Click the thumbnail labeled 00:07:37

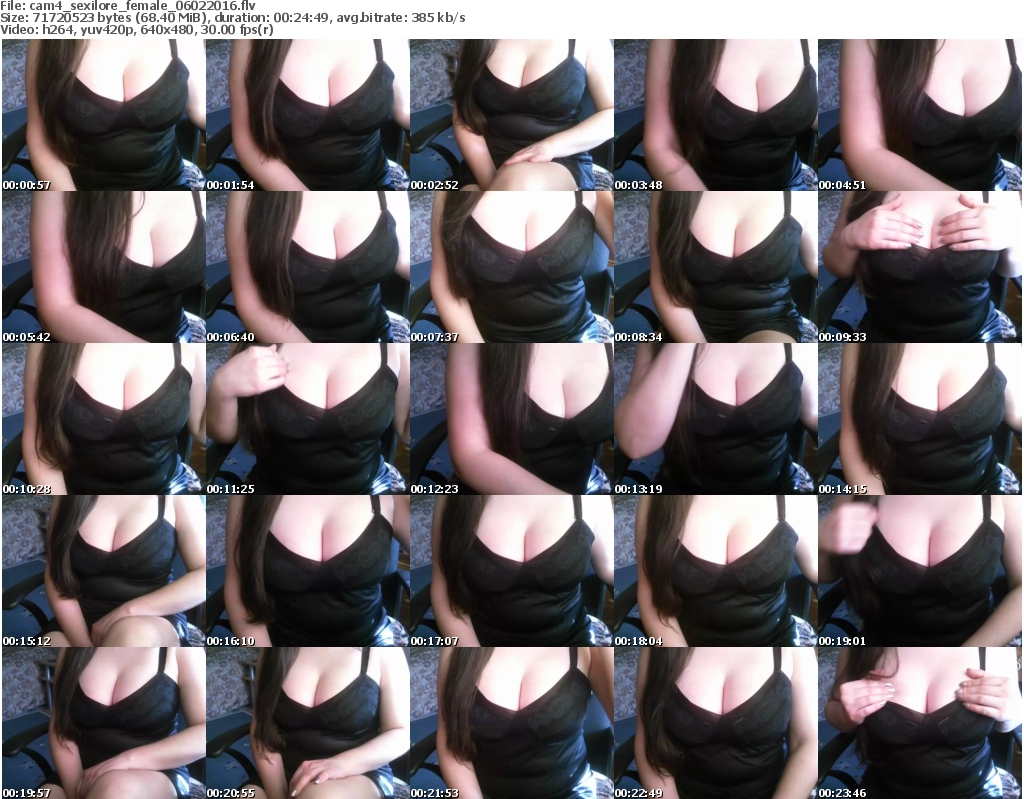[511, 267]
